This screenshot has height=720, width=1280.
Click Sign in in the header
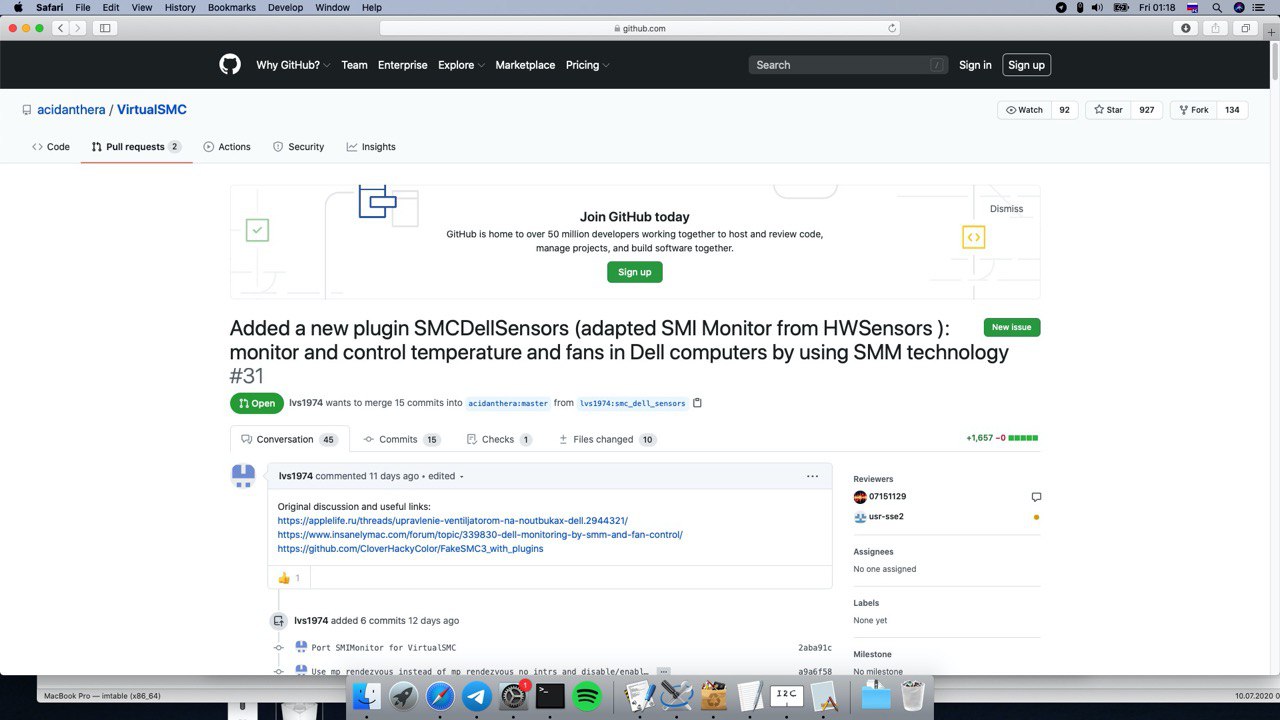pos(975,65)
